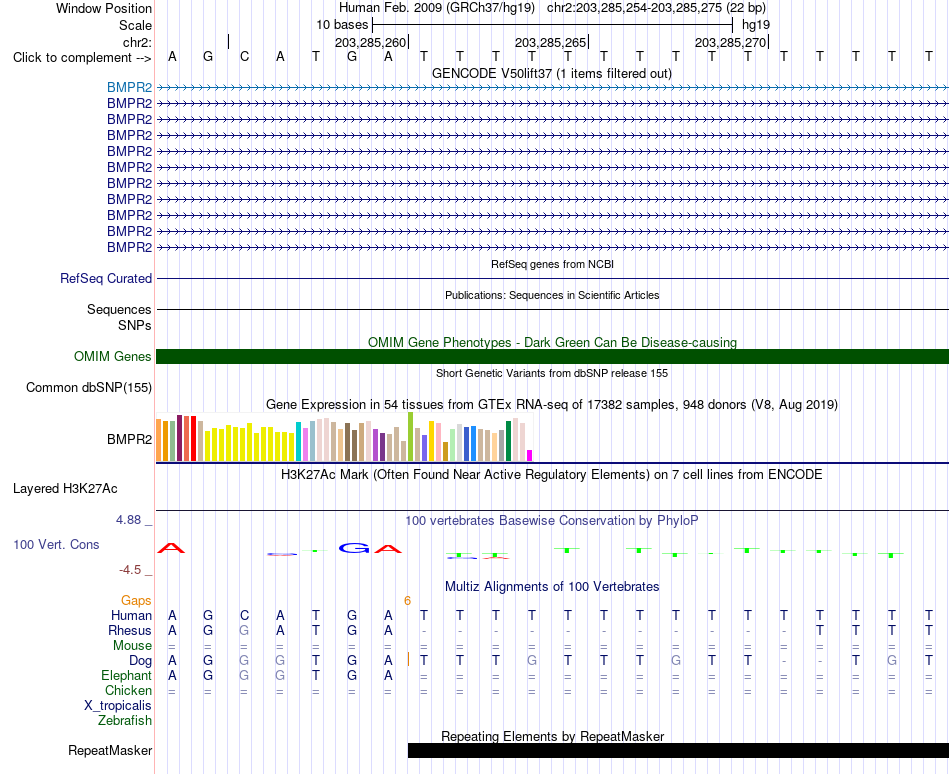Click the 203,285,265 ruler coordinate

550,42
